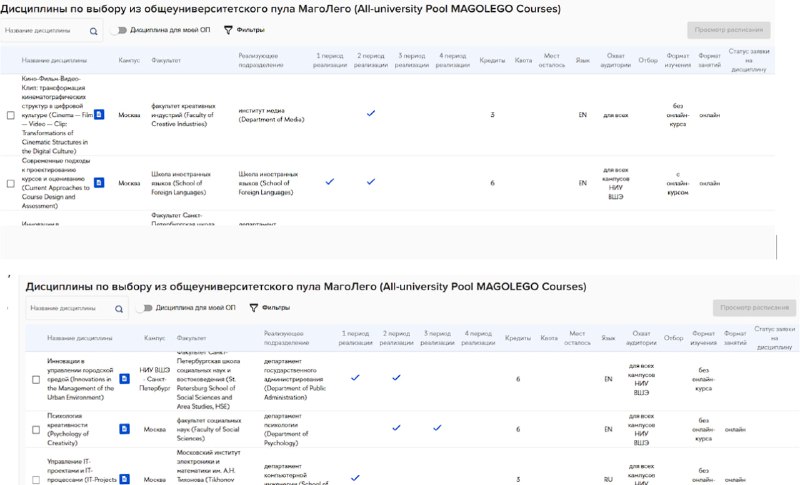Click the 'Кредиты' column header in the upper table
Image resolution: width=800 pixels, height=485 pixels.
coord(492,60)
